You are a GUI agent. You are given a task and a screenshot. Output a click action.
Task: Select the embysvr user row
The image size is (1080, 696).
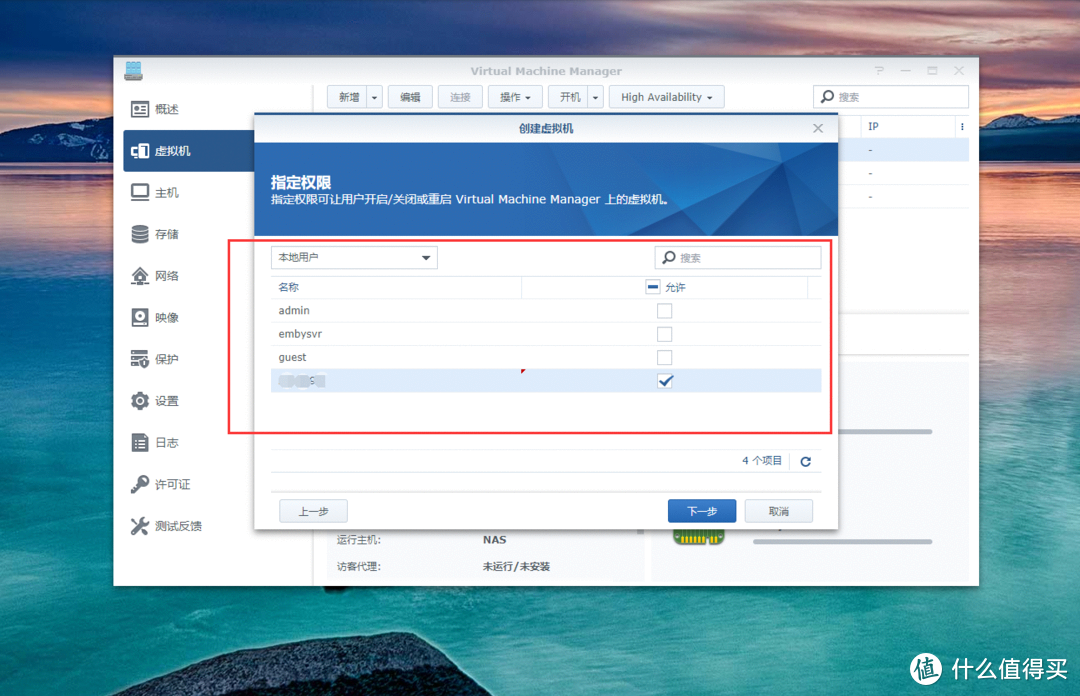546,334
